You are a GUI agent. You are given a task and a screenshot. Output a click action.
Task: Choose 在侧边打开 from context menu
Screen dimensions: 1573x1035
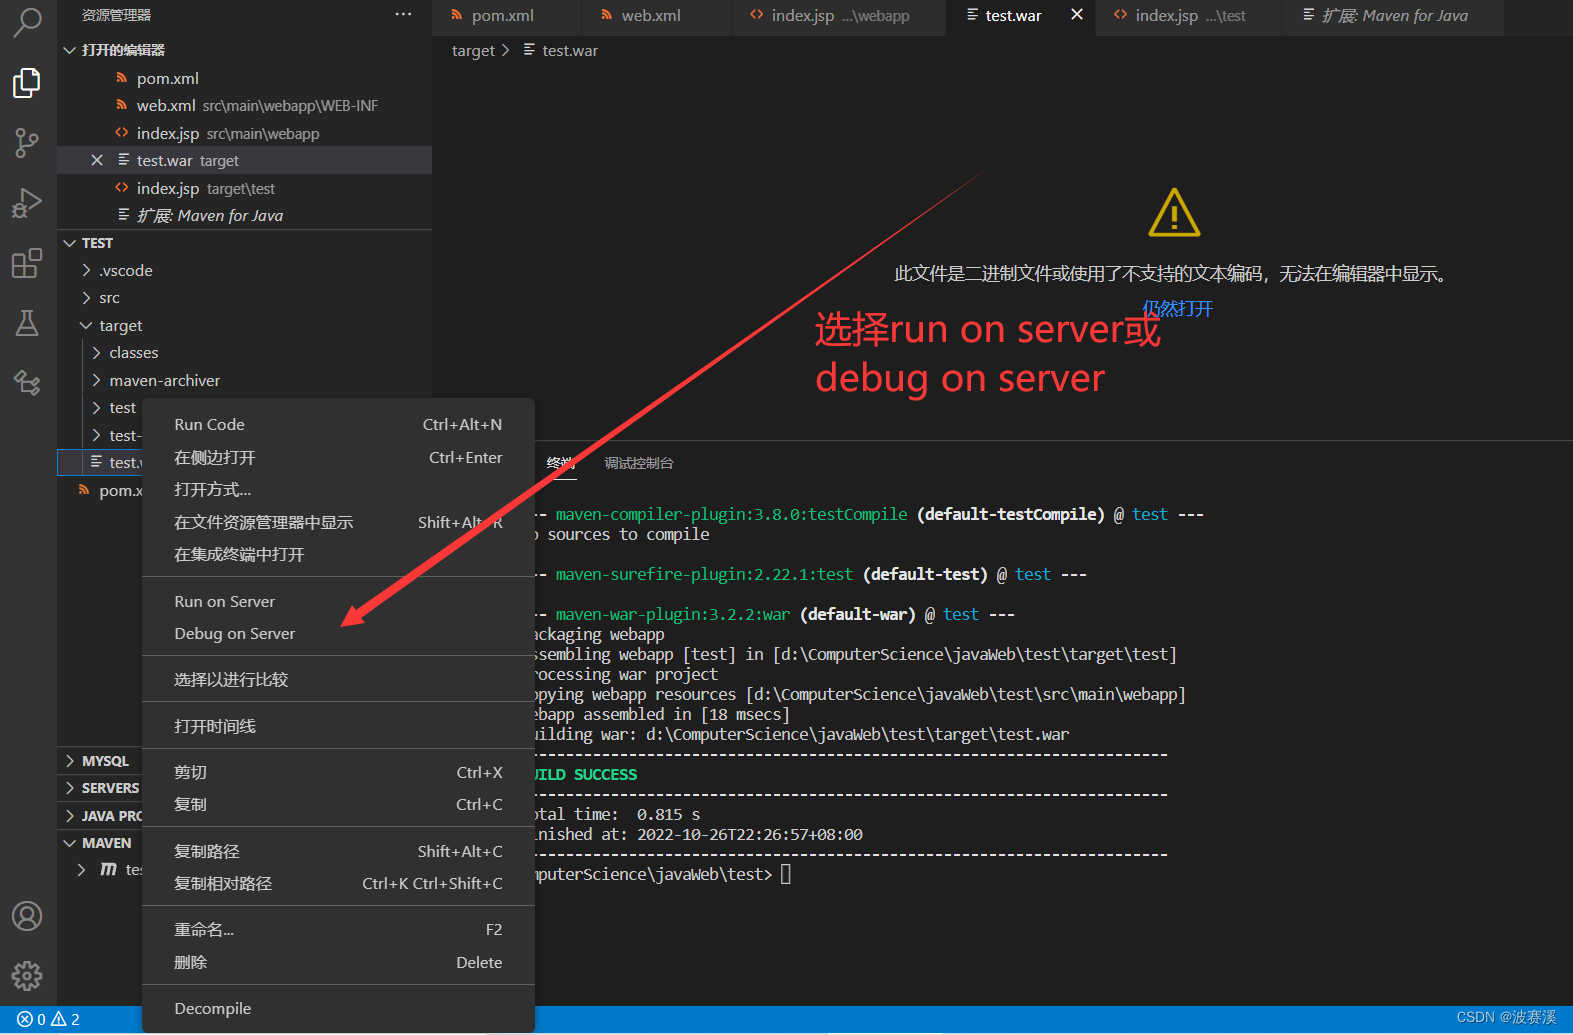click(338, 458)
